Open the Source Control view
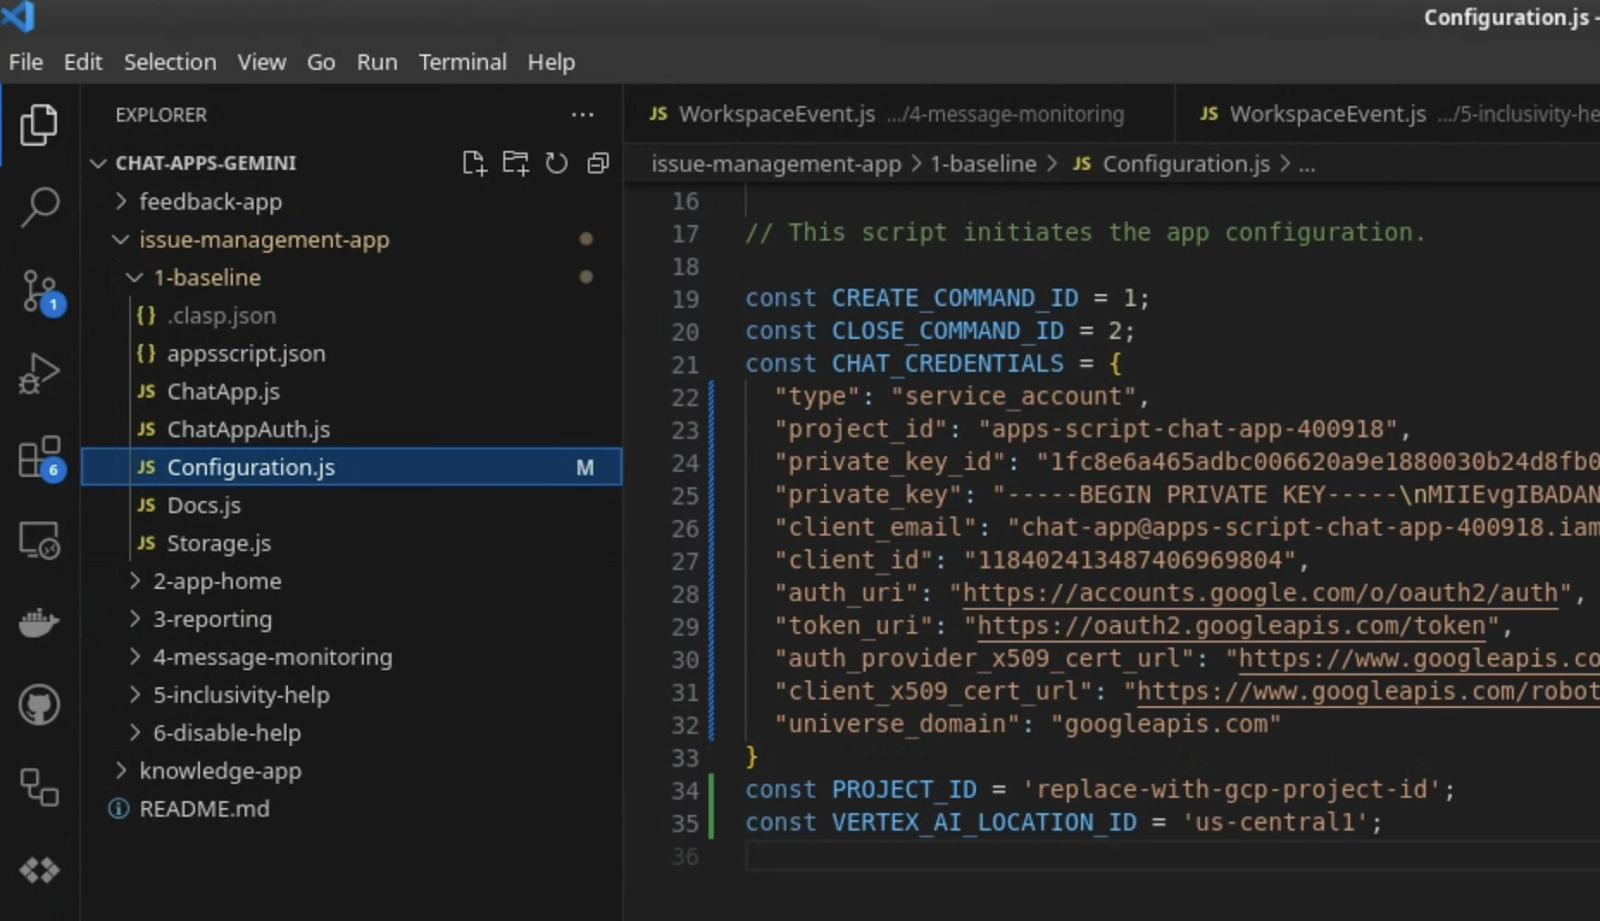 pos(40,291)
